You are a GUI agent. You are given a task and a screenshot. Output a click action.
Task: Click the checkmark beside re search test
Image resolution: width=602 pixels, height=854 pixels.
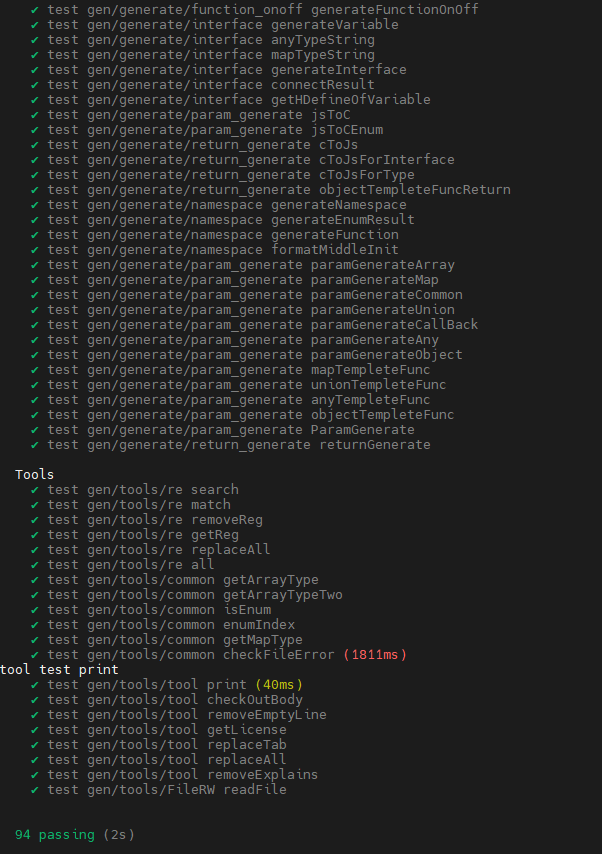(34, 490)
